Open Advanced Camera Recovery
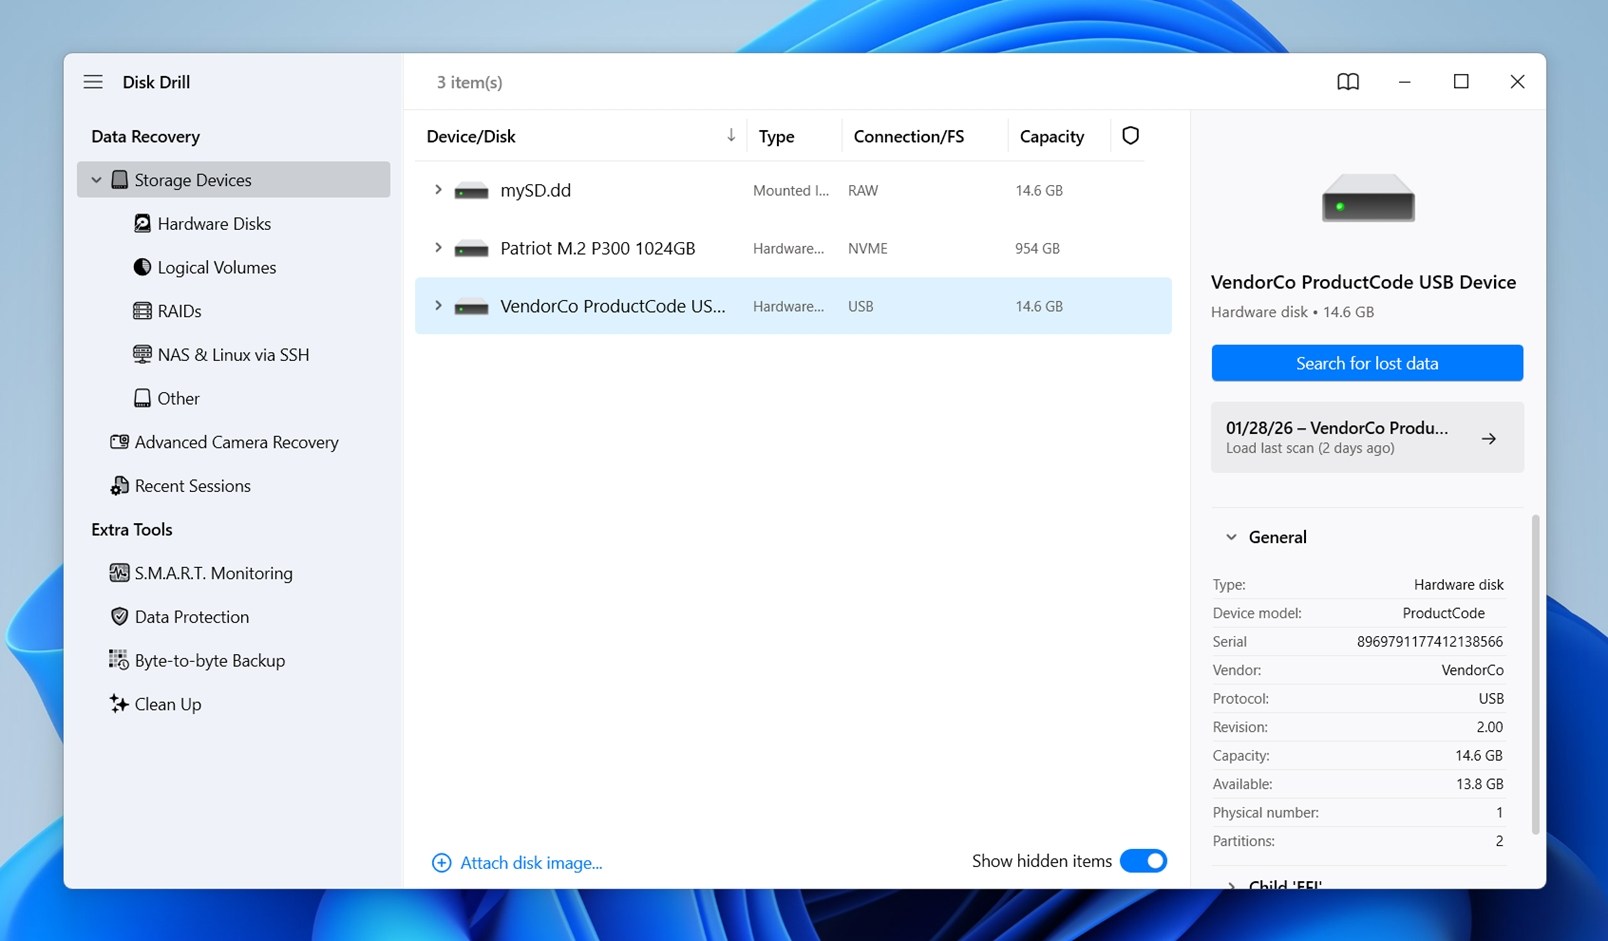 236,441
